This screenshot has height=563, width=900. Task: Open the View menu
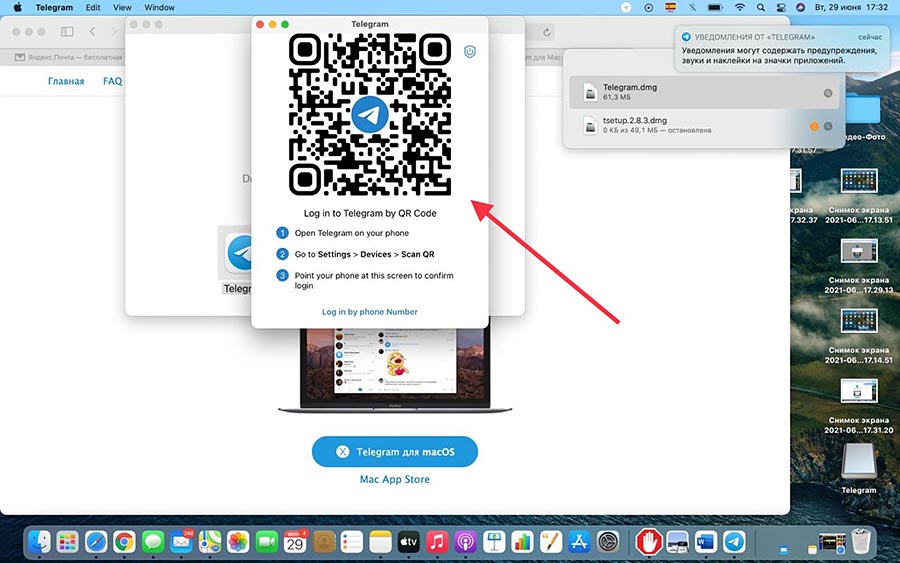[122, 7]
